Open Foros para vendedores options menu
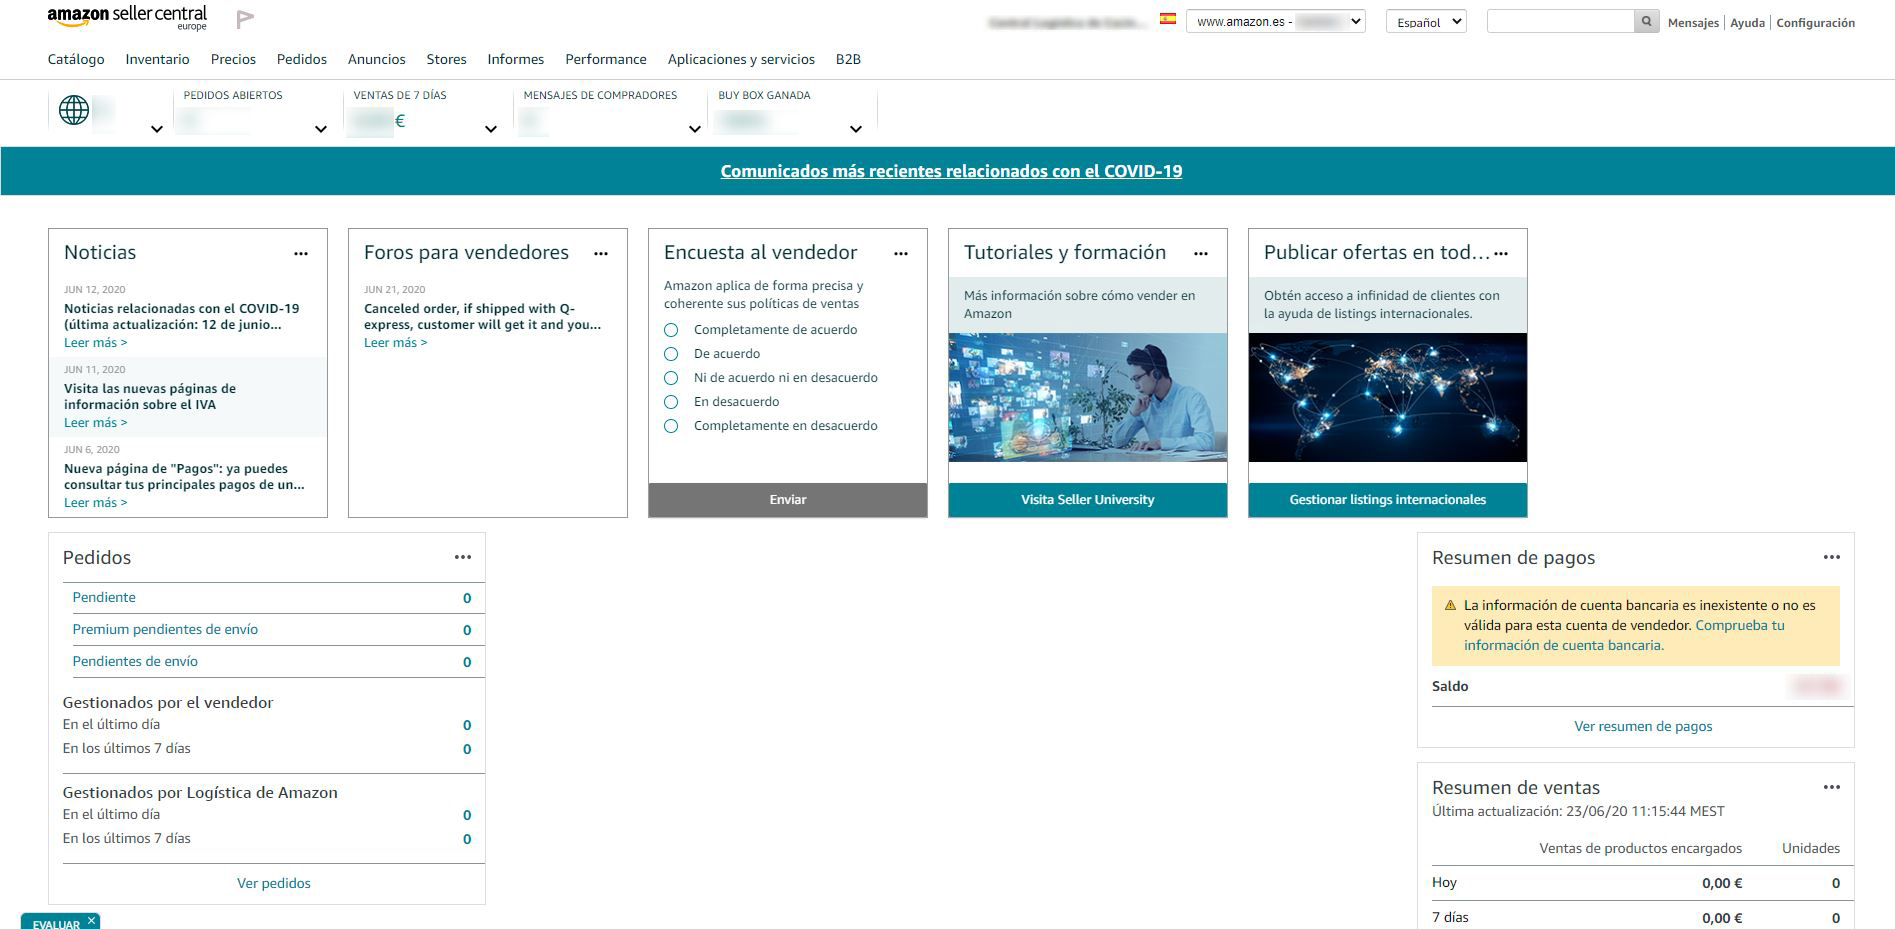 click(x=601, y=254)
